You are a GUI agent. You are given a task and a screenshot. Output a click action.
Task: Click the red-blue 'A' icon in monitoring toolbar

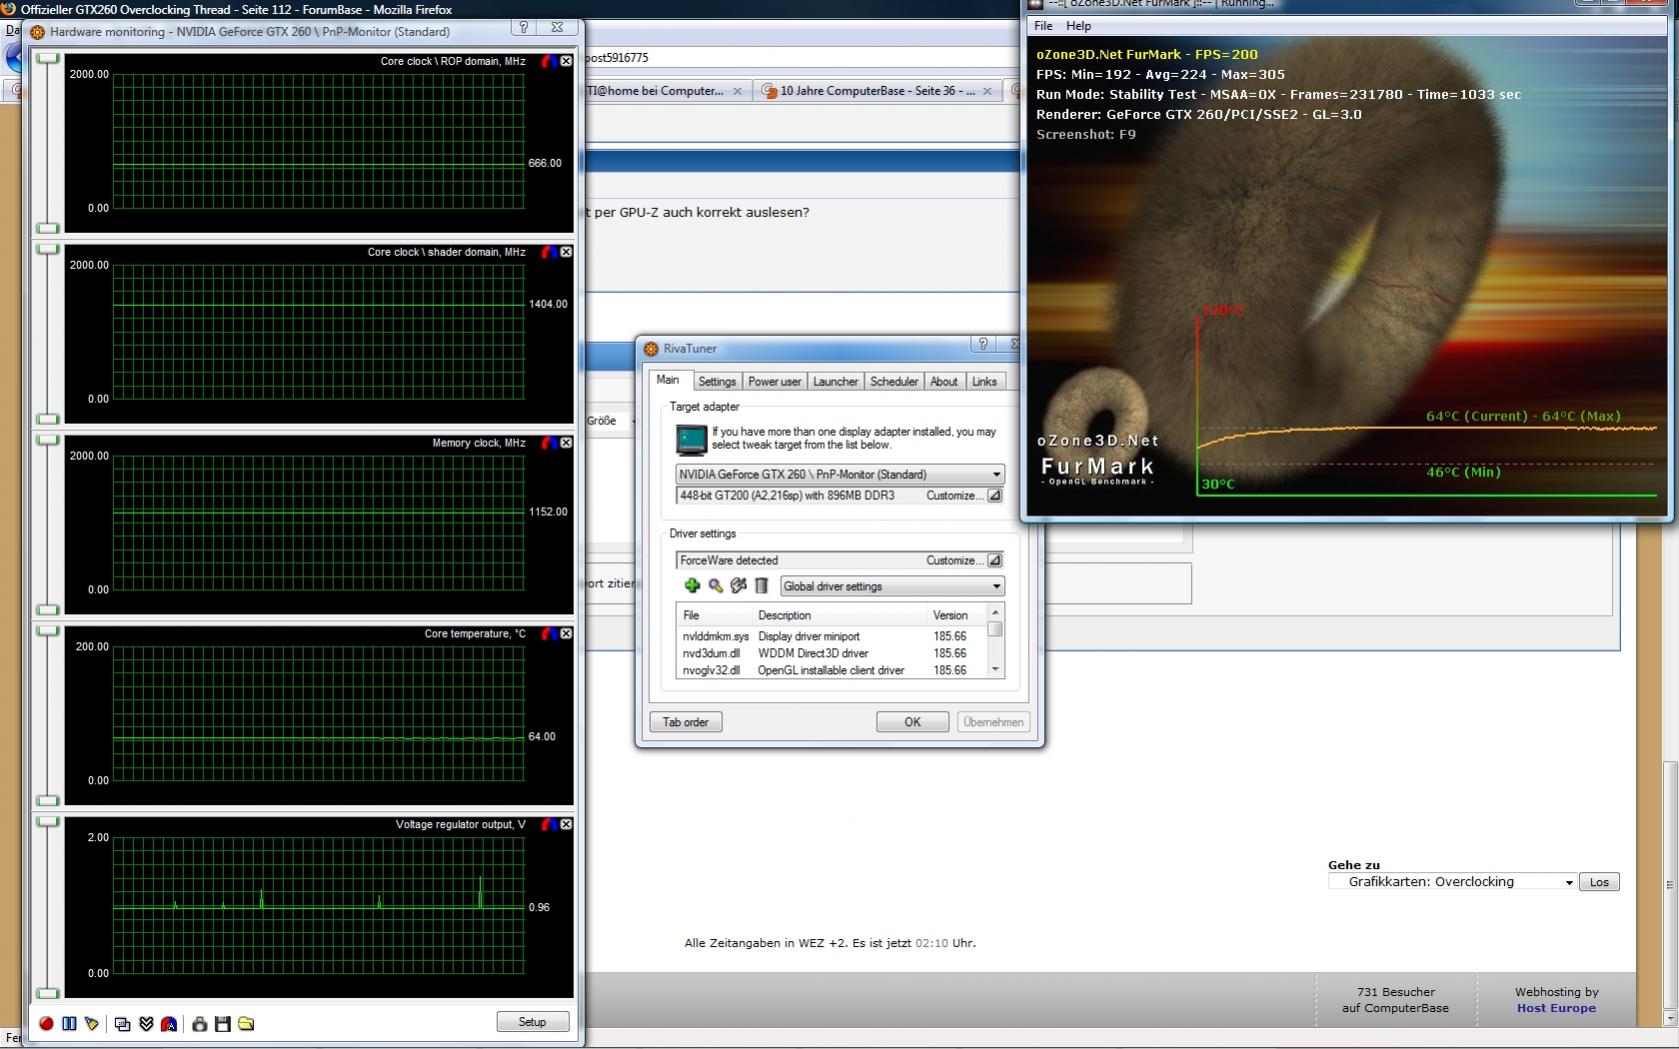[169, 1023]
